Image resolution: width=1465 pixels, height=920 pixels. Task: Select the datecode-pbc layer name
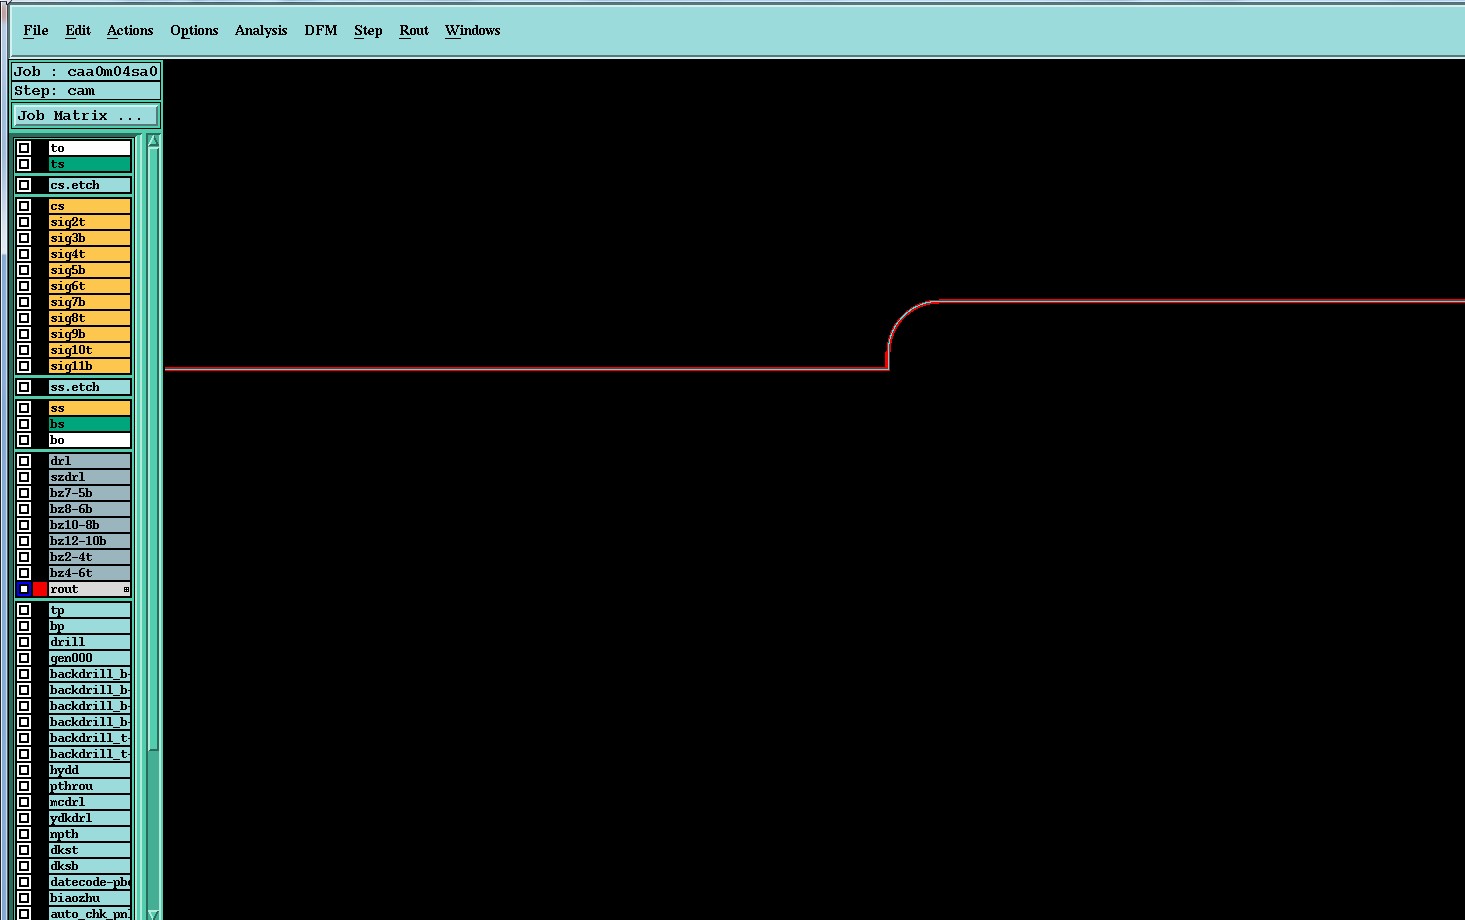point(90,882)
